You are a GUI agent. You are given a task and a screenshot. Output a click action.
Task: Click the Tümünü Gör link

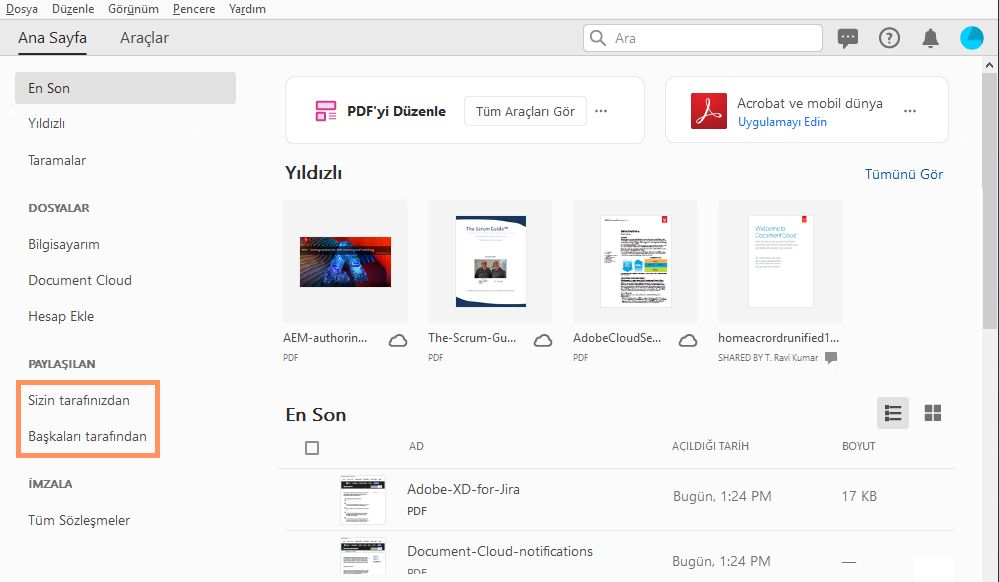pyautogui.click(x=903, y=174)
